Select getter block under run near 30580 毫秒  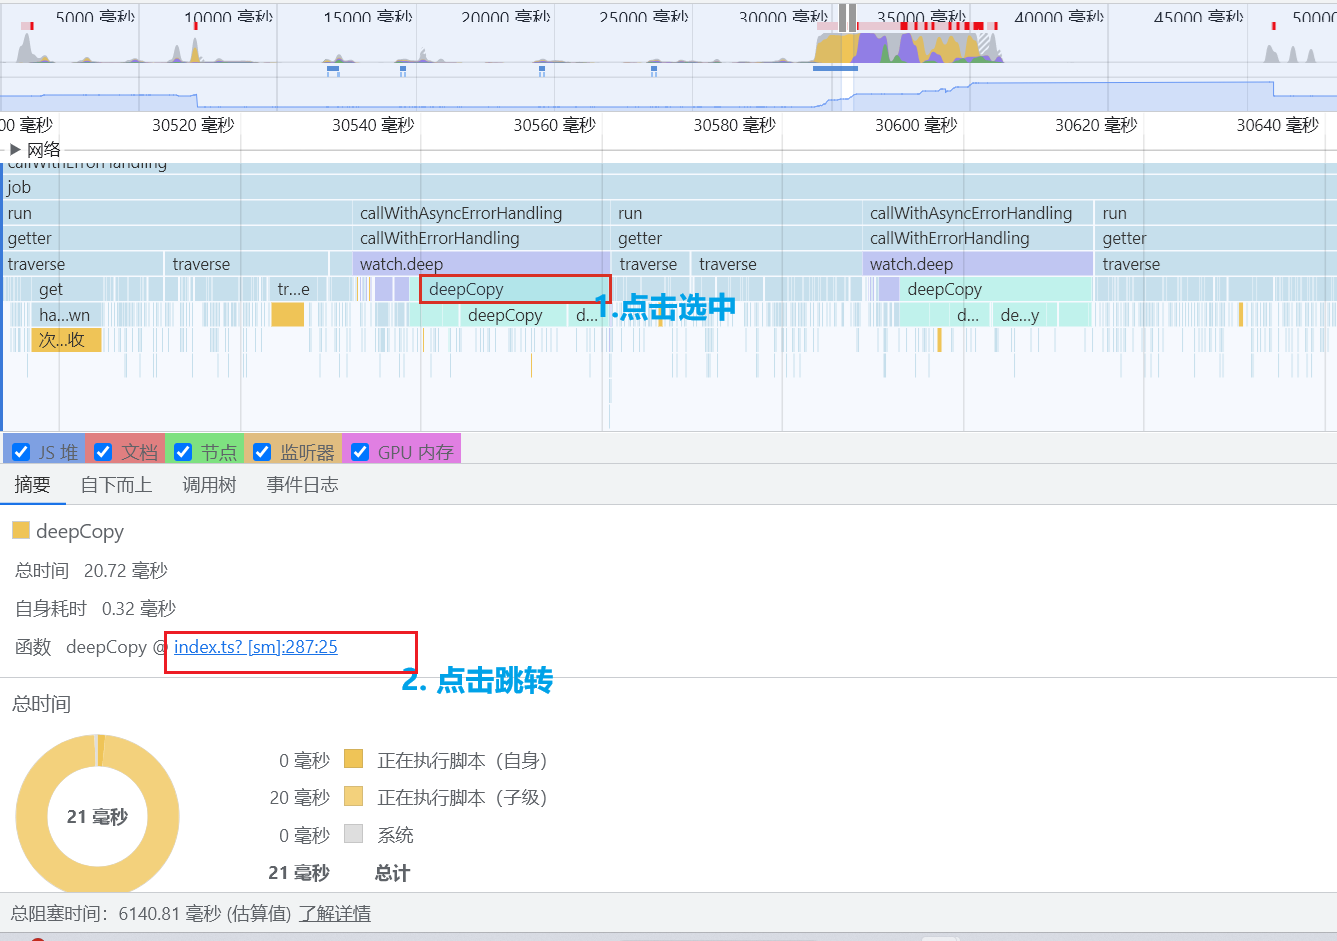pyautogui.click(x=736, y=238)
